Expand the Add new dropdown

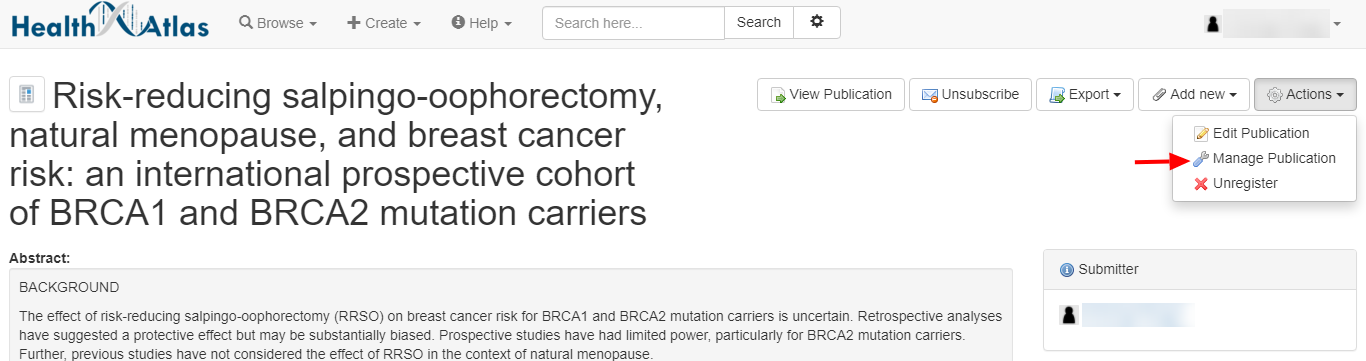click(x=1194, y=95)
